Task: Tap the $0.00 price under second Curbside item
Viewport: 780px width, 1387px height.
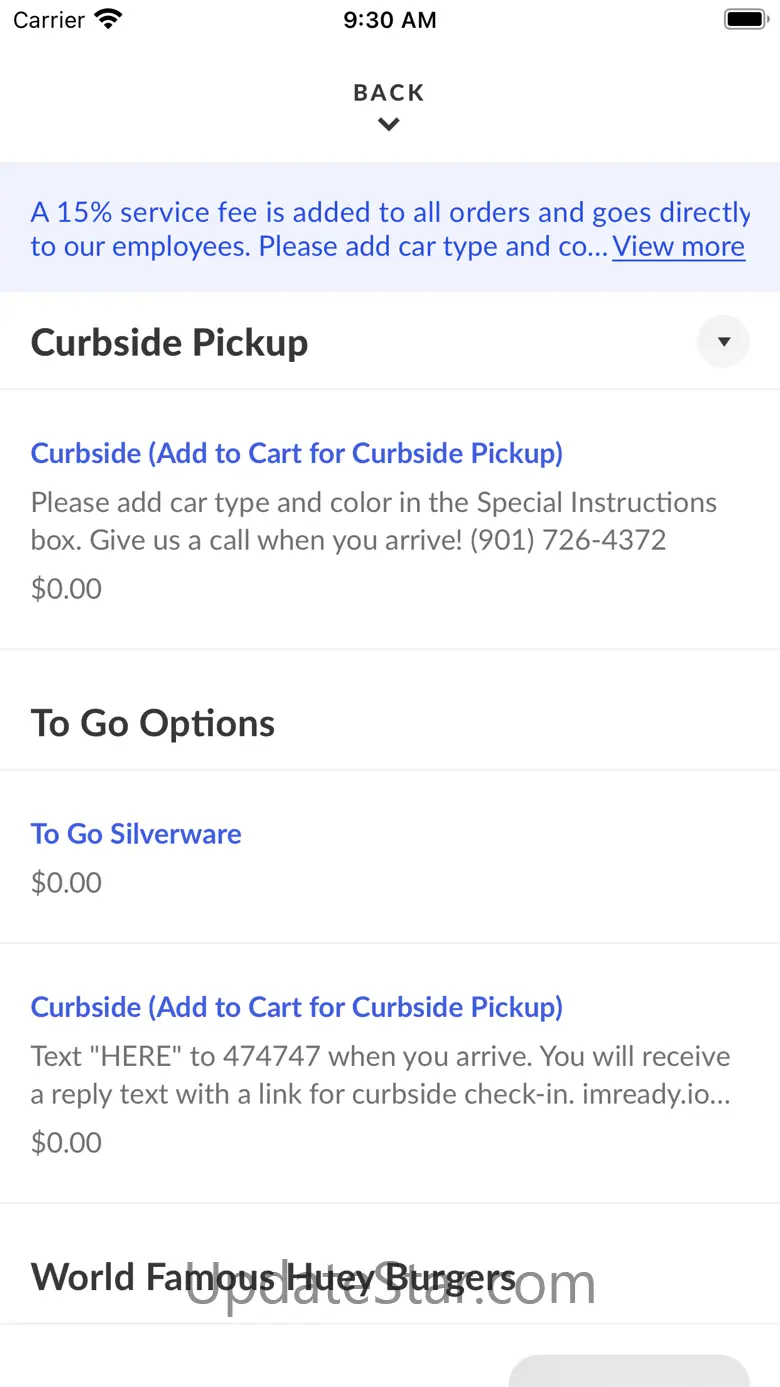Action: 66,1142
